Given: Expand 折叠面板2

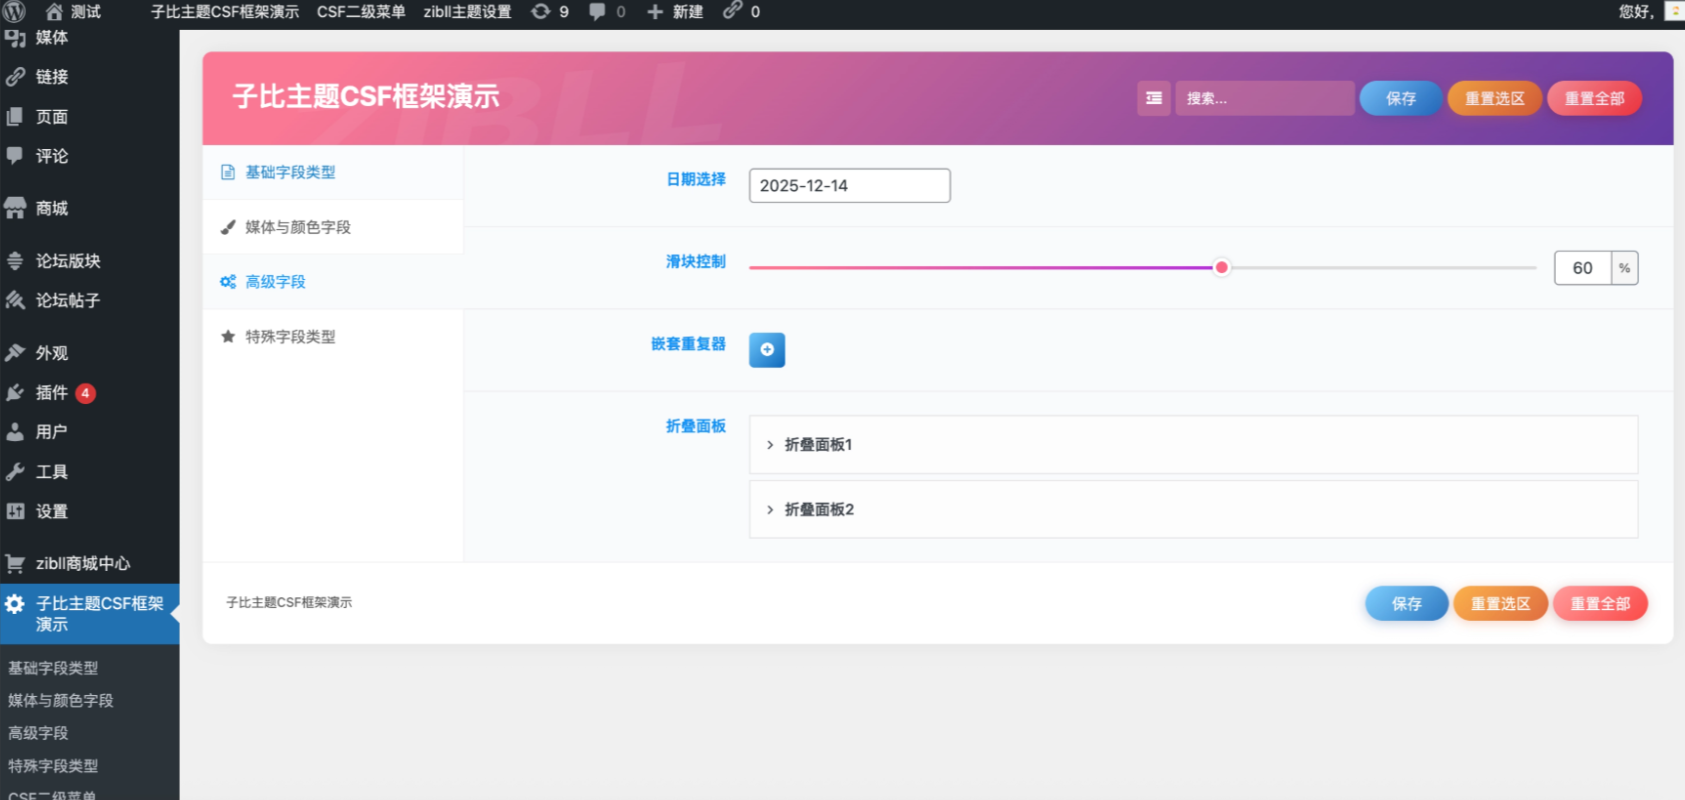Looking at the screenshot, I should click(1193, 510).
